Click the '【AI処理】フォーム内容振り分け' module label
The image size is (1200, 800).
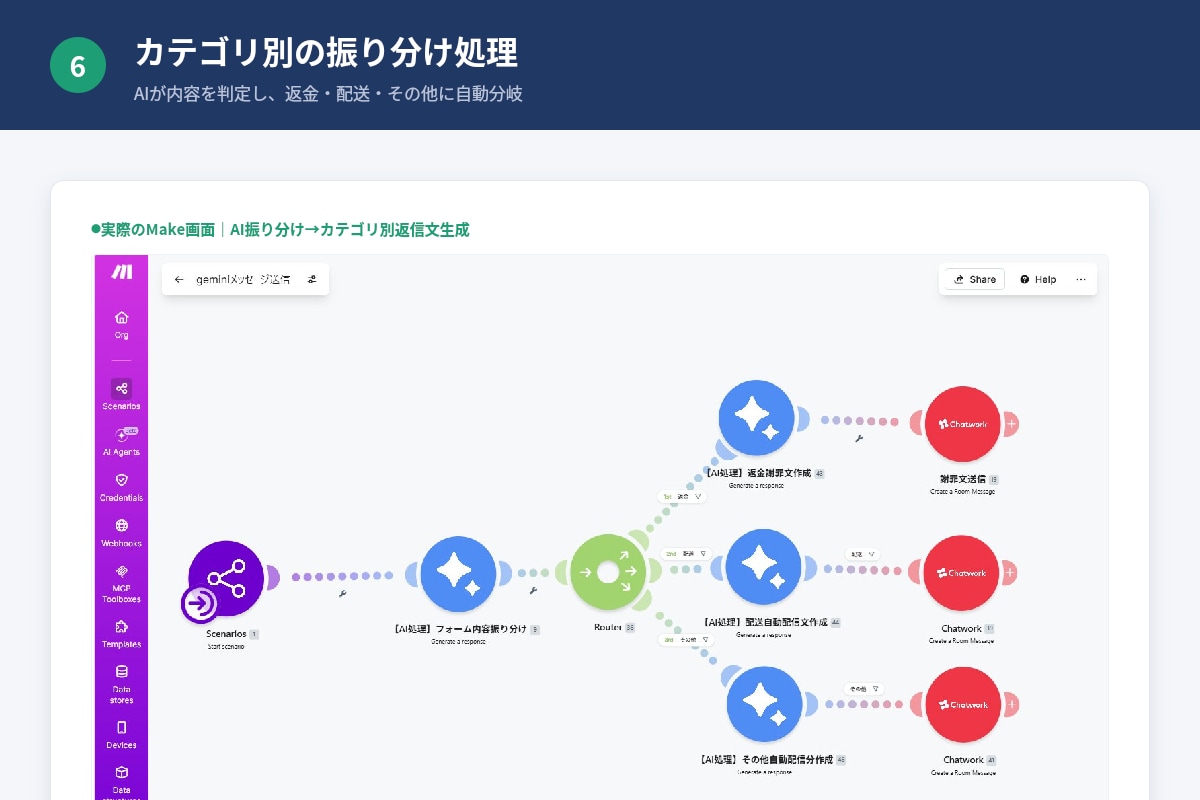pyautogui.click(x=460, y=629)
